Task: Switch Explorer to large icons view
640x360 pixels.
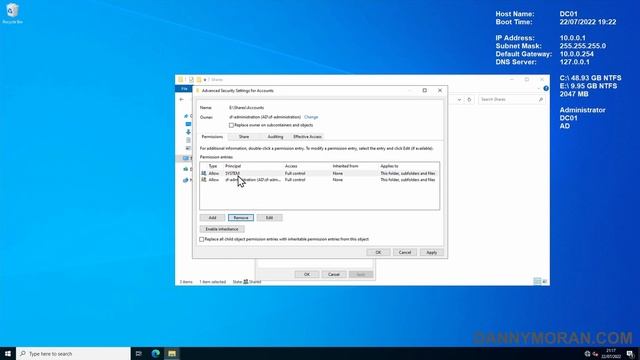Action: (x=544, y=281)
